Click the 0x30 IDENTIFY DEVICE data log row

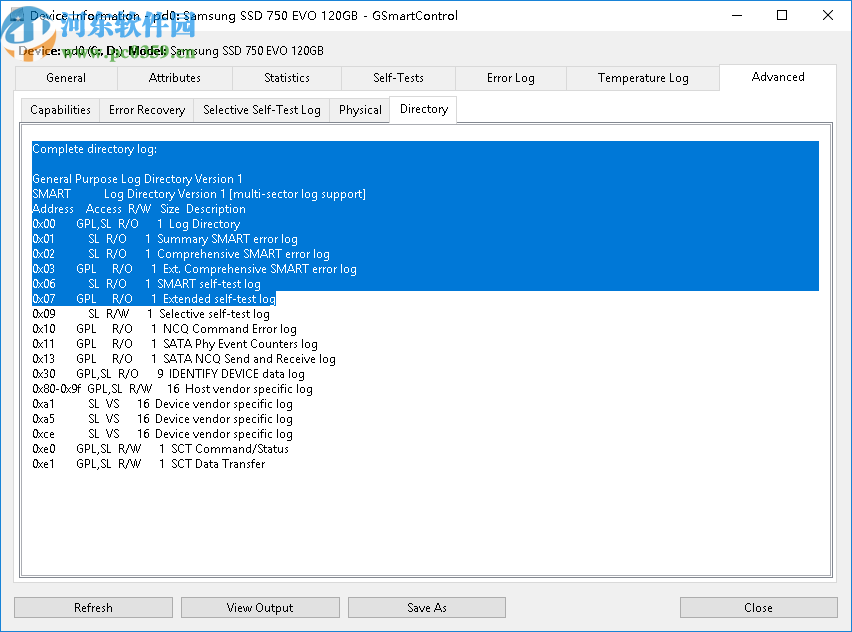coord(168,374)
